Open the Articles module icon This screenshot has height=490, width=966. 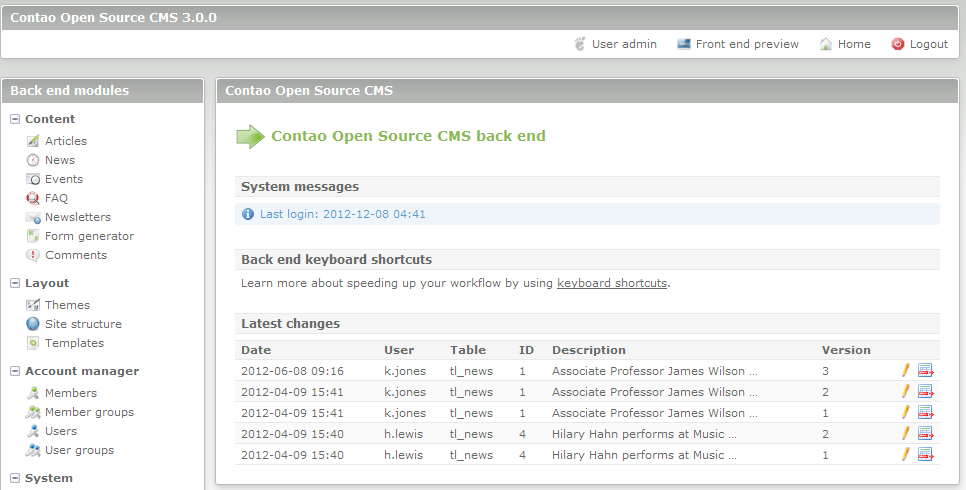(x=34, y=141)
